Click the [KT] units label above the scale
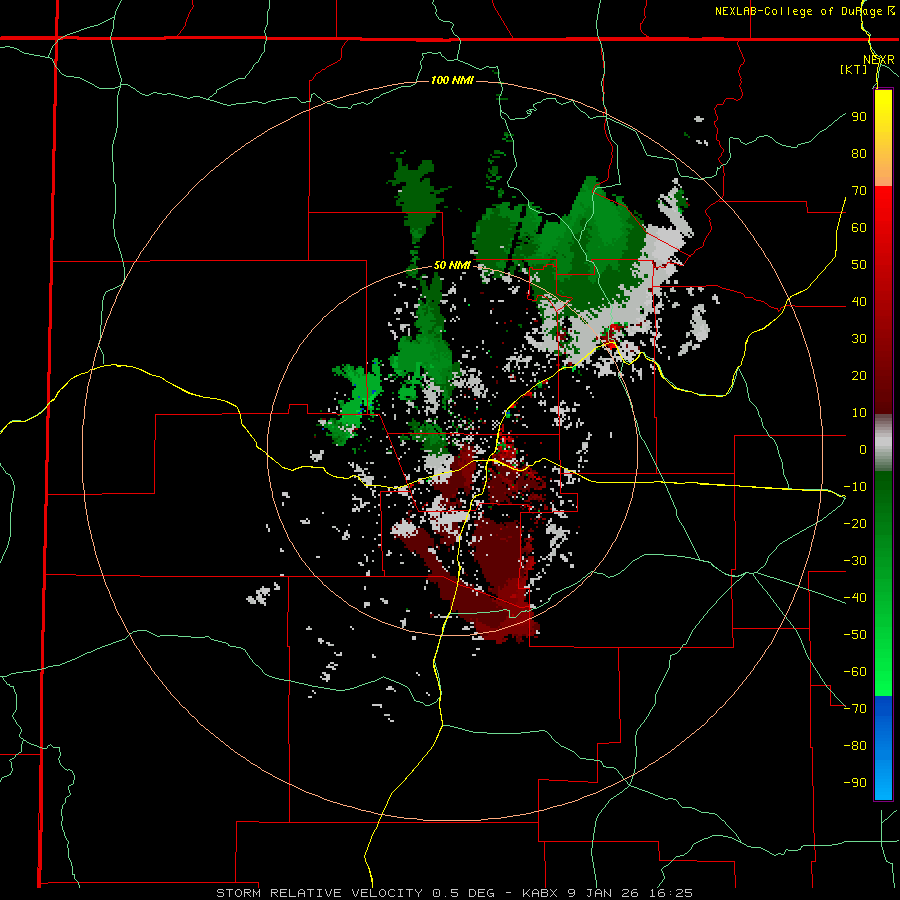Viewport: 900px width, 900px height. point(854,69)
